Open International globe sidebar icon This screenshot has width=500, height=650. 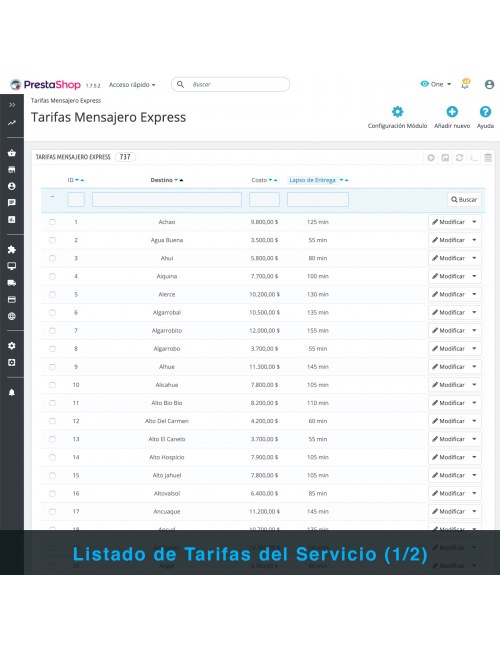pyautogui.click(x=12, y=316)
